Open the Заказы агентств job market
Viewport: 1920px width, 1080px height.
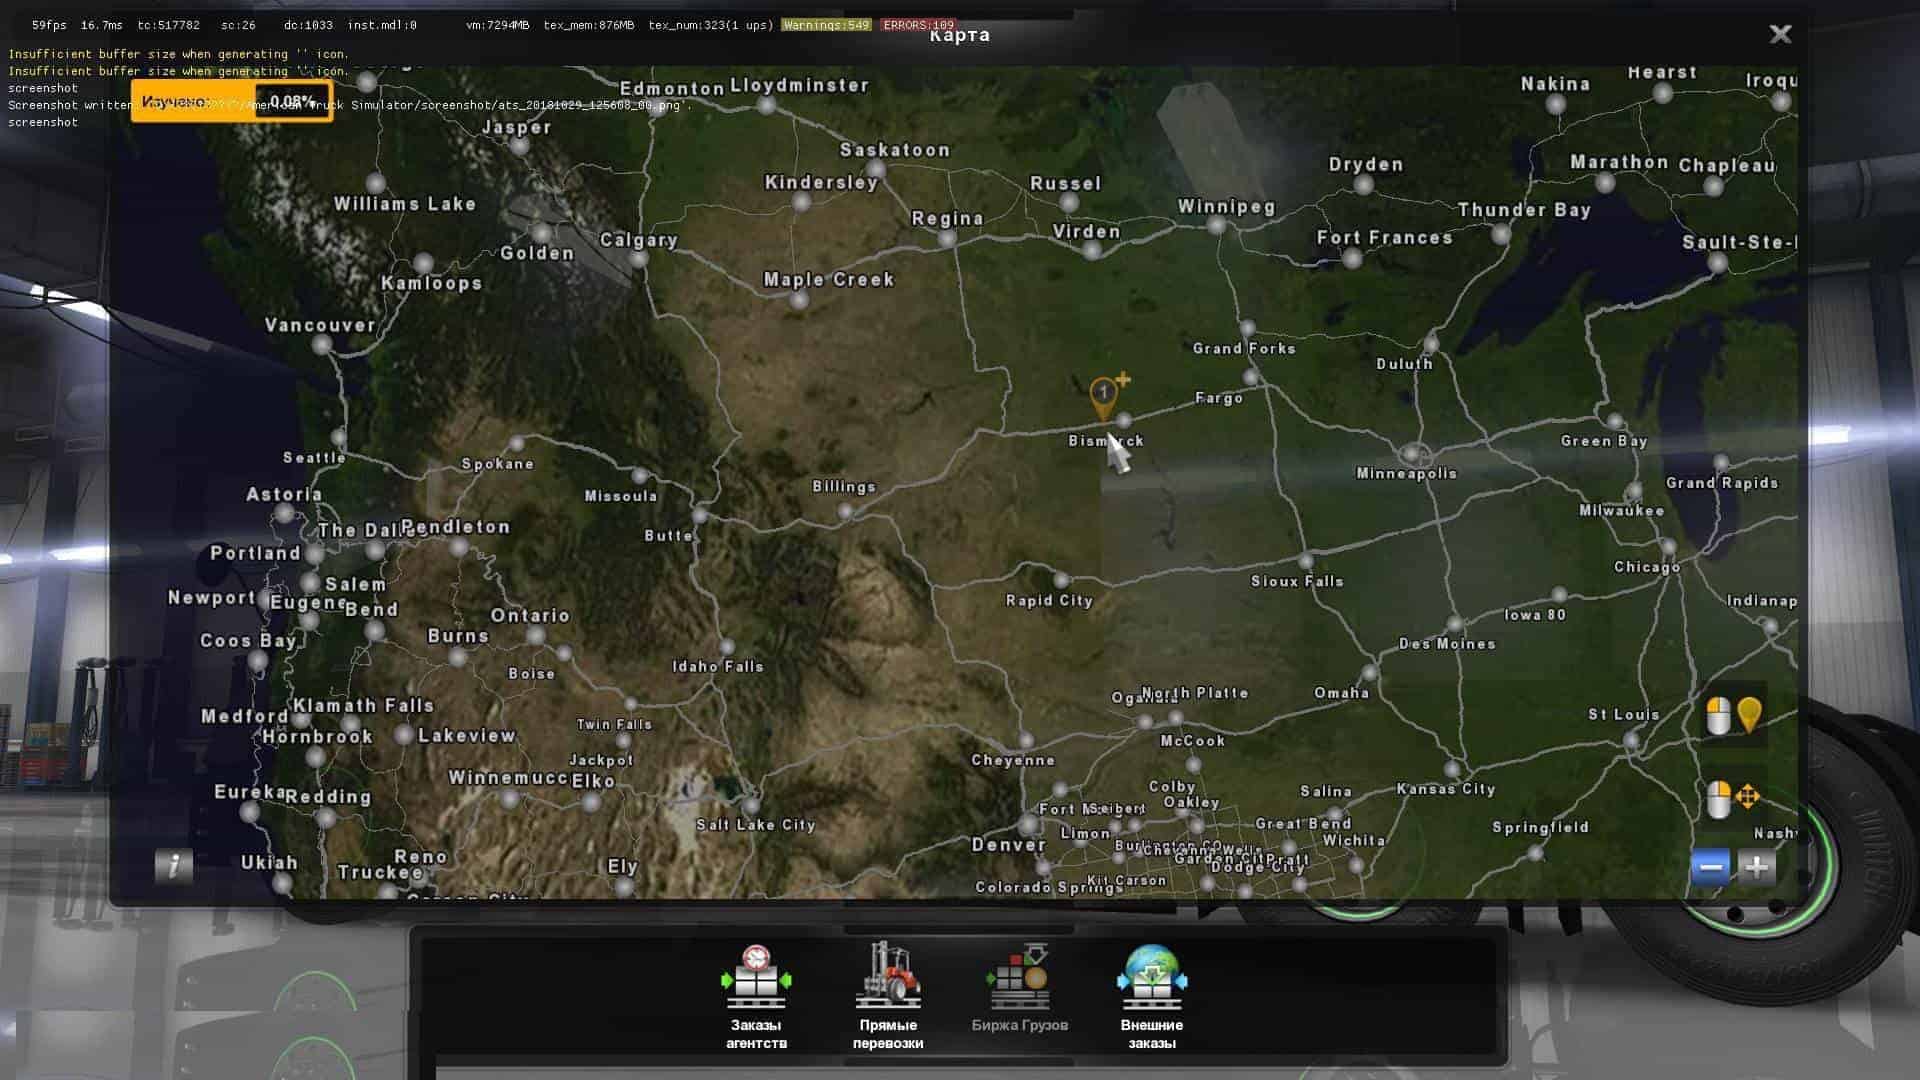(756, 996)
